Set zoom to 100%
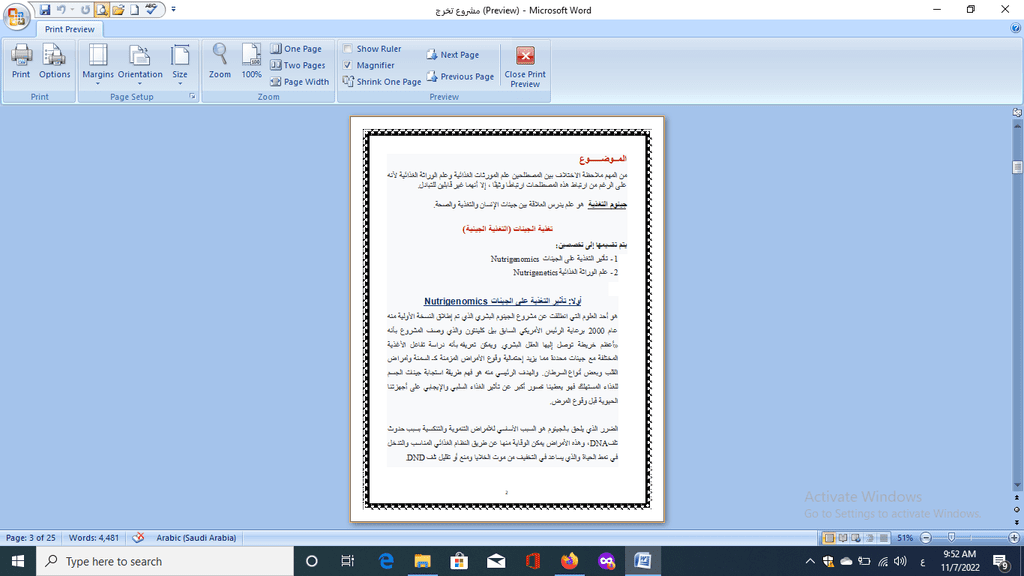This screenshot has height=576, width=1024. coord(251,61)
